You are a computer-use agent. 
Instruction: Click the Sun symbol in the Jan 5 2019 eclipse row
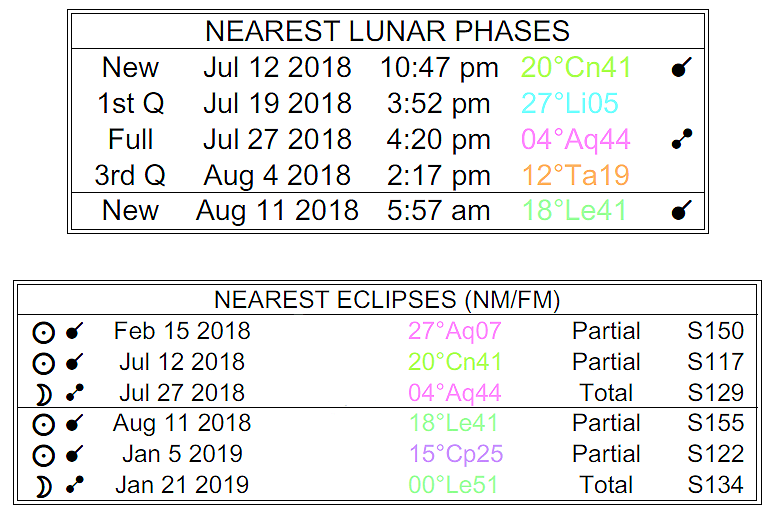43,455
